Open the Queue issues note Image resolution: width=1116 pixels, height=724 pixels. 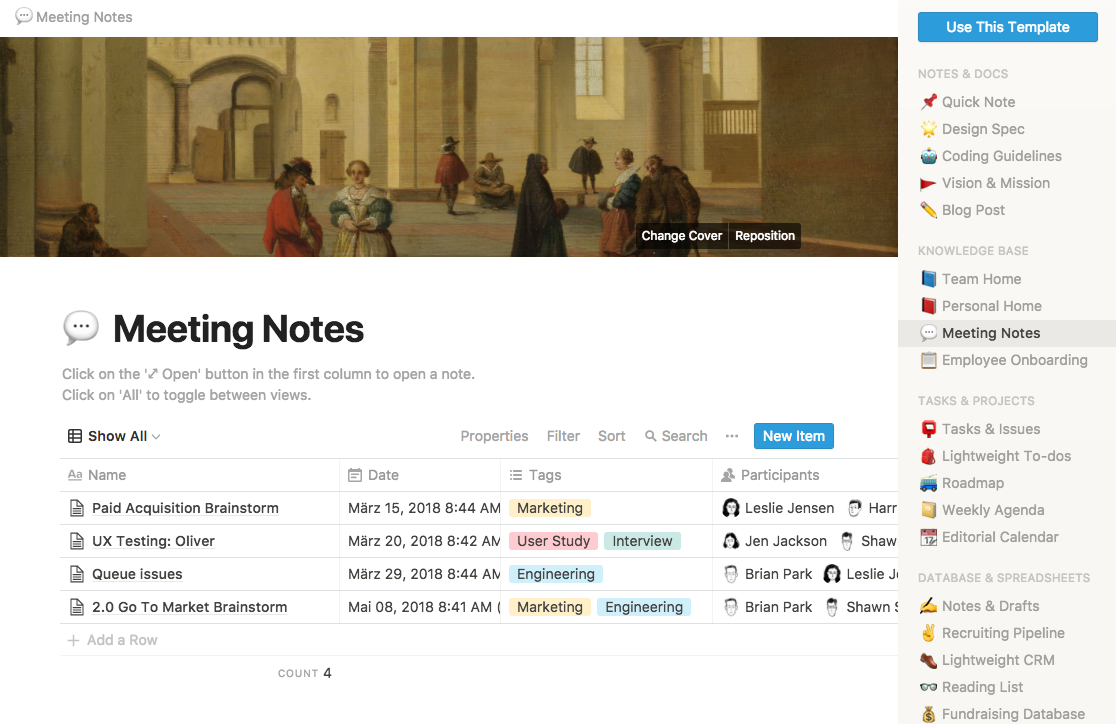(x=137, y=574)
